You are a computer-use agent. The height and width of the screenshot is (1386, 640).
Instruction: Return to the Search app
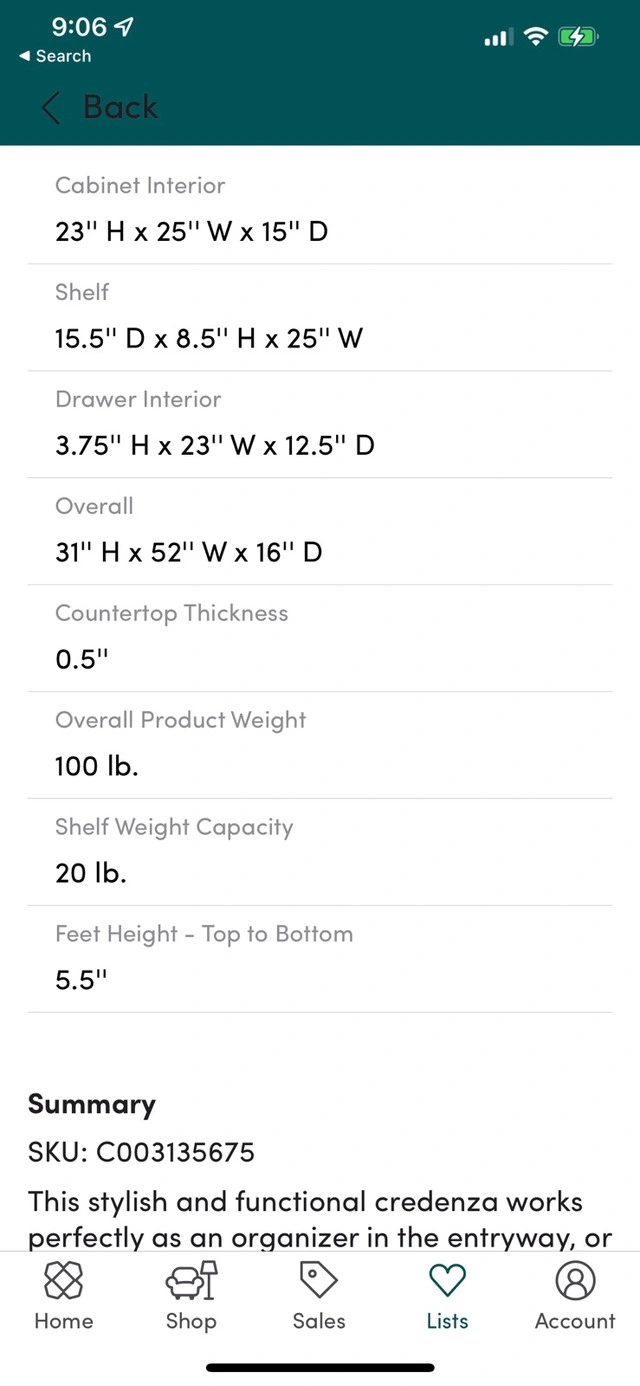tap(56, 56)
